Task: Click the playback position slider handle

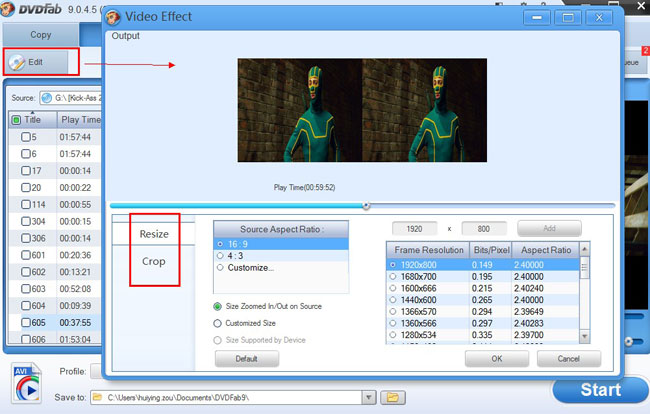Action: pyautogui.click(x=366, y=206)
